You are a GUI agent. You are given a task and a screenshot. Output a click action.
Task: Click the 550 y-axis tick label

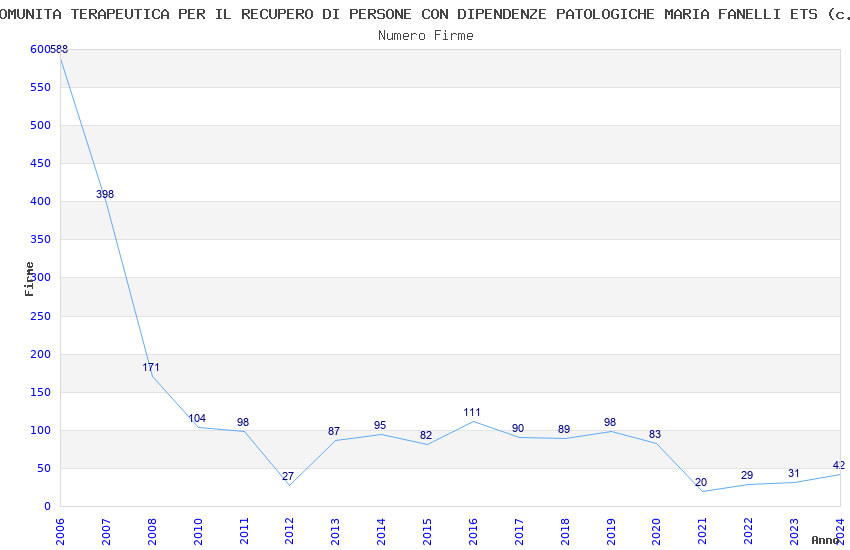click(41, 87)
